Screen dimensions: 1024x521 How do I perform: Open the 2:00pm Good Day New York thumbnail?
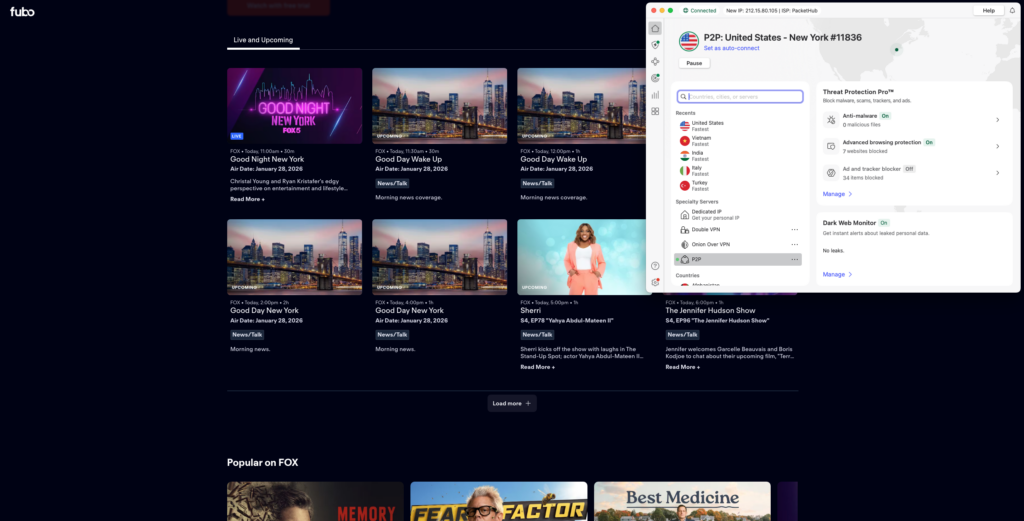click(295, 257)
